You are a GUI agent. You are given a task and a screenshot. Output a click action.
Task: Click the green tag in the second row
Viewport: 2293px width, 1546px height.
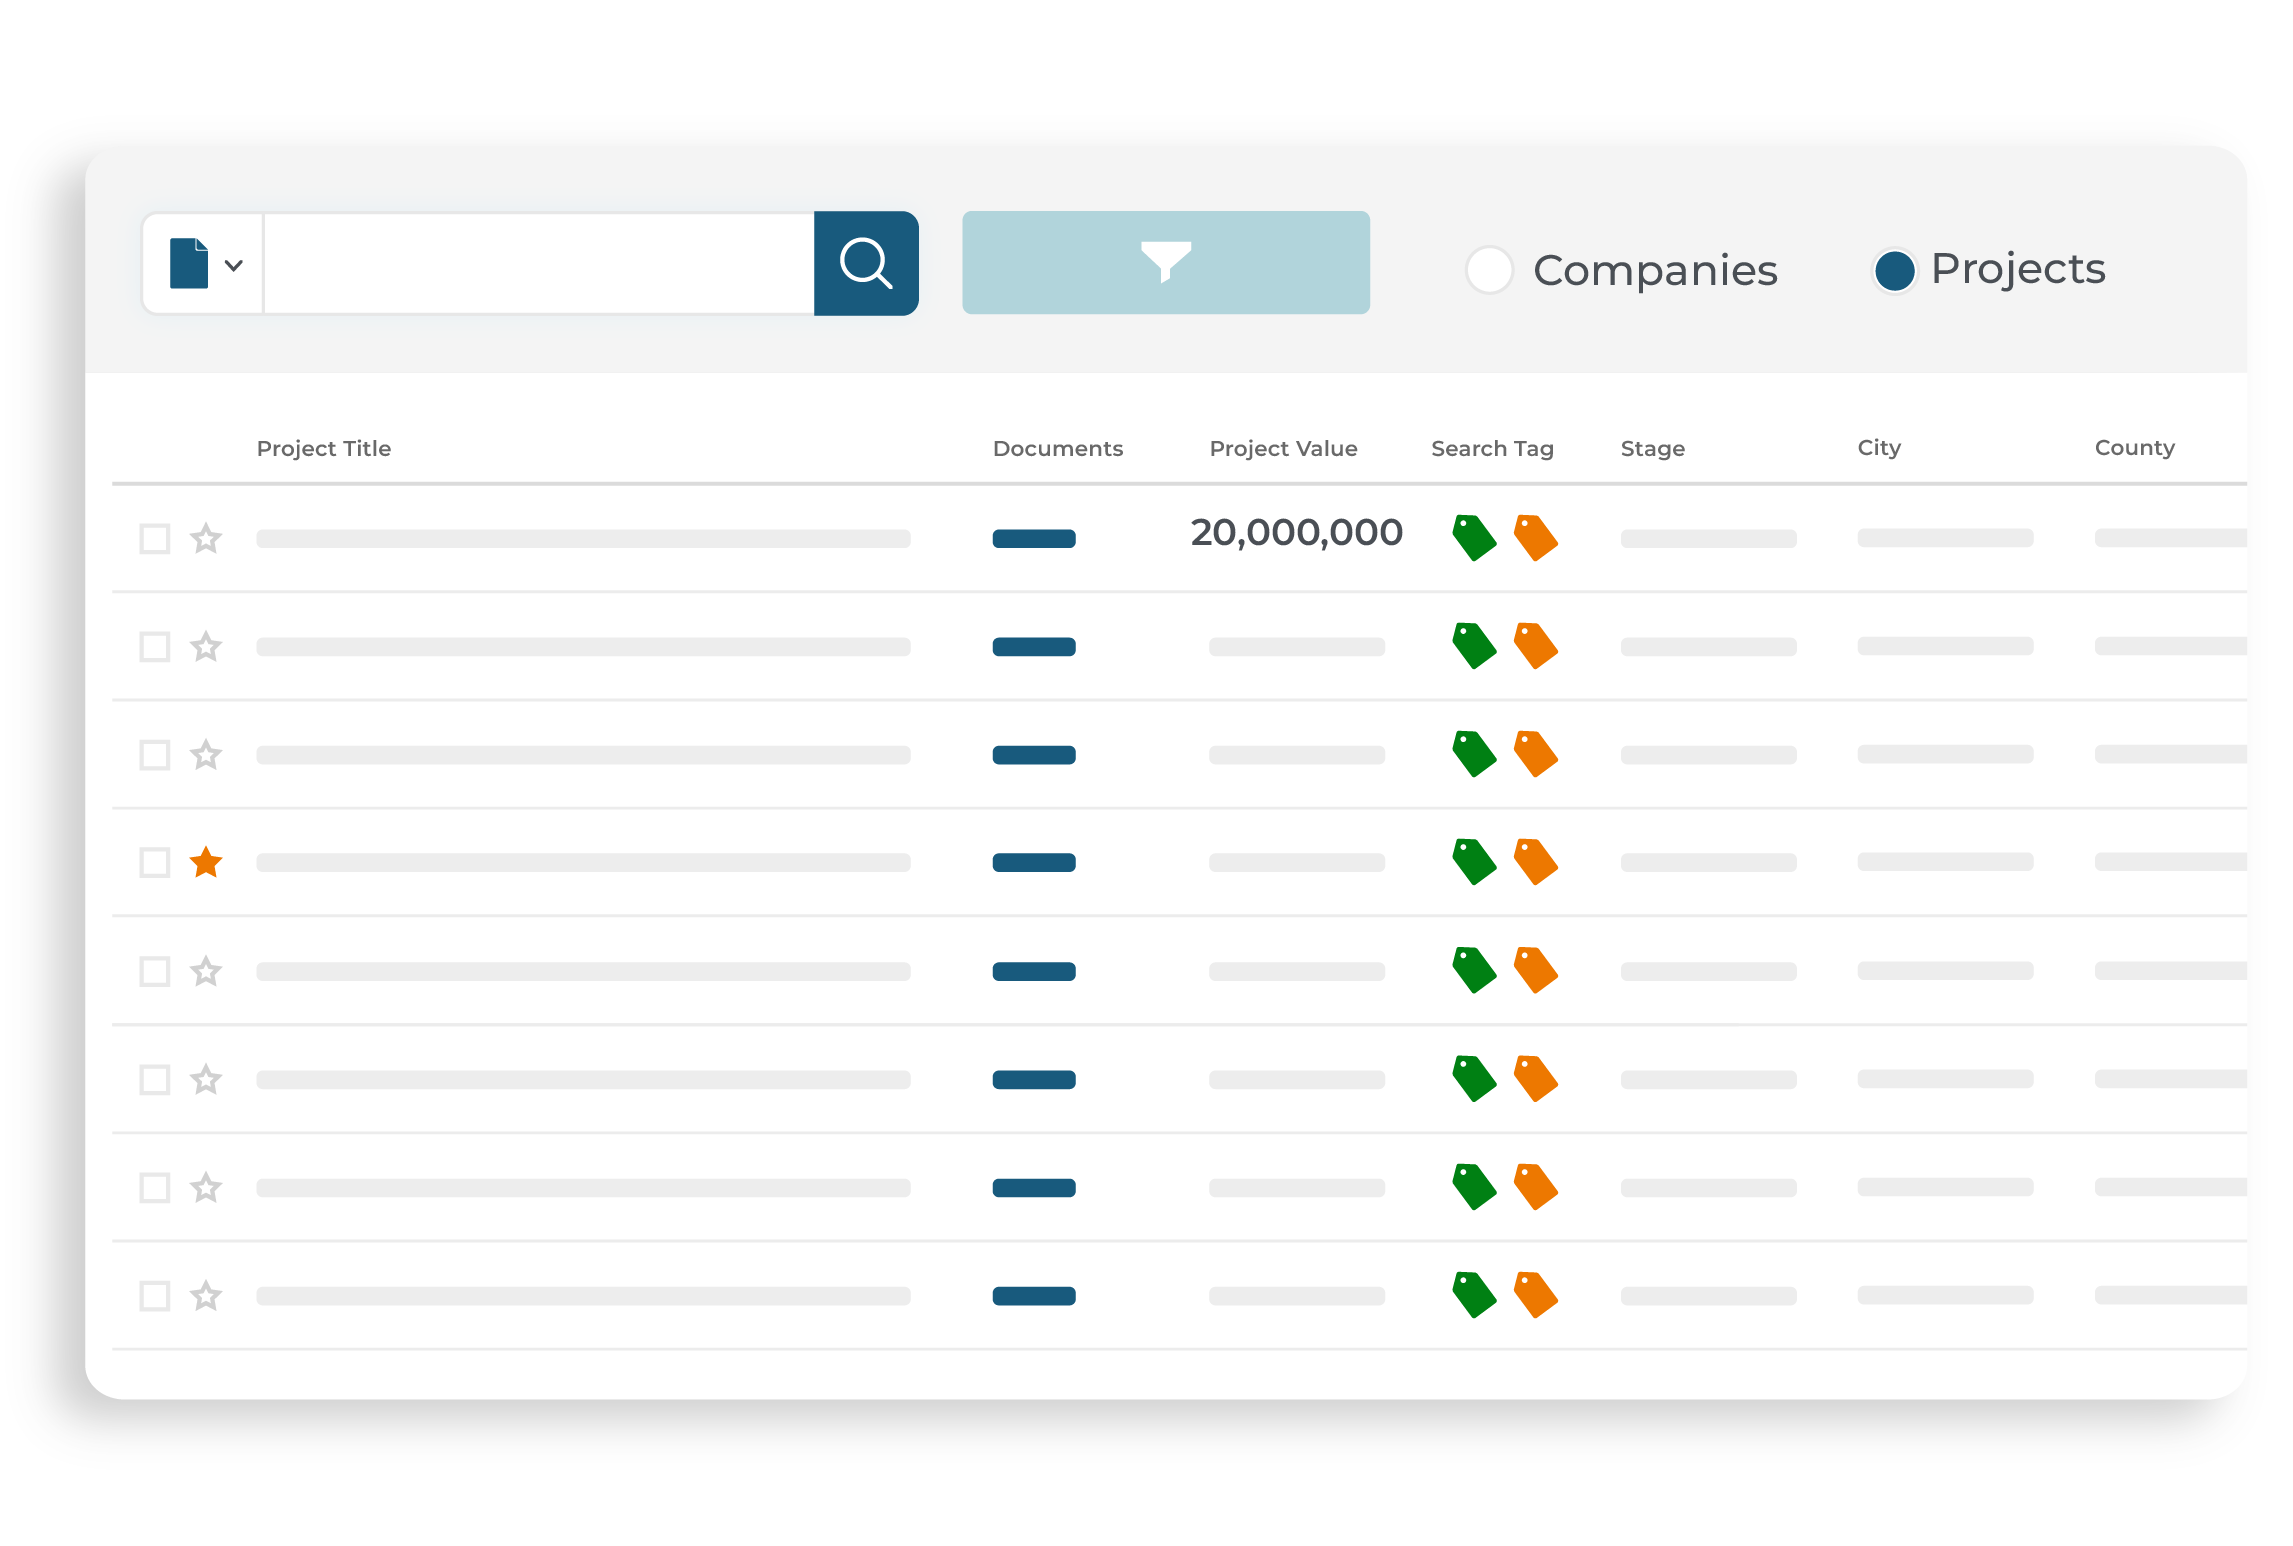[x=1474, y=646]
